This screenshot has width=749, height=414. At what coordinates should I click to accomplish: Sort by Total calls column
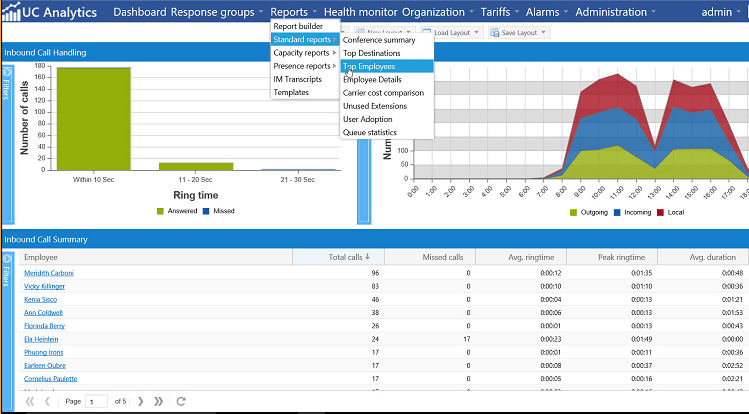tap(338, 257)
